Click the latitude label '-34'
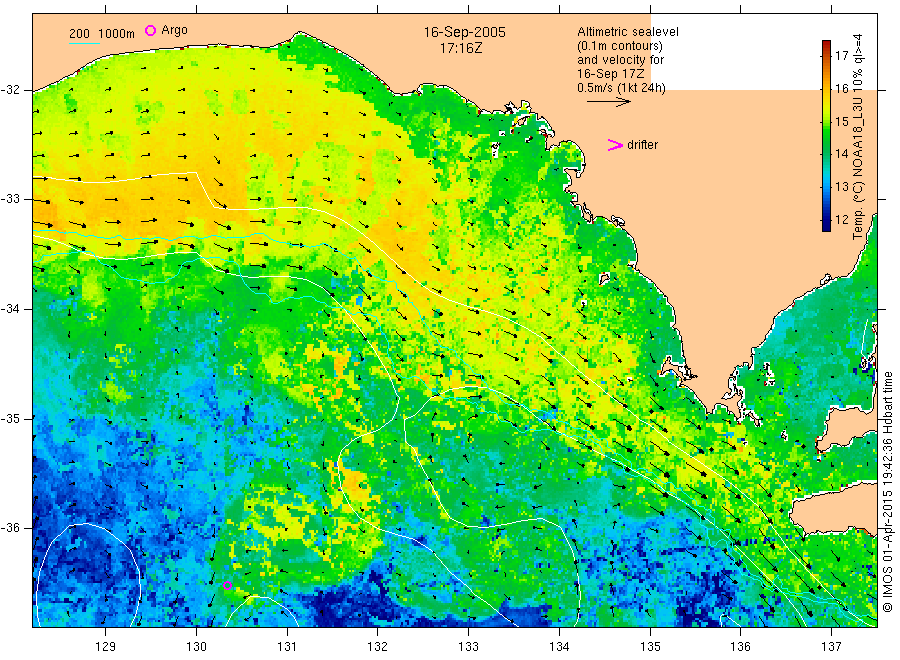 click(x=10, y=309)
